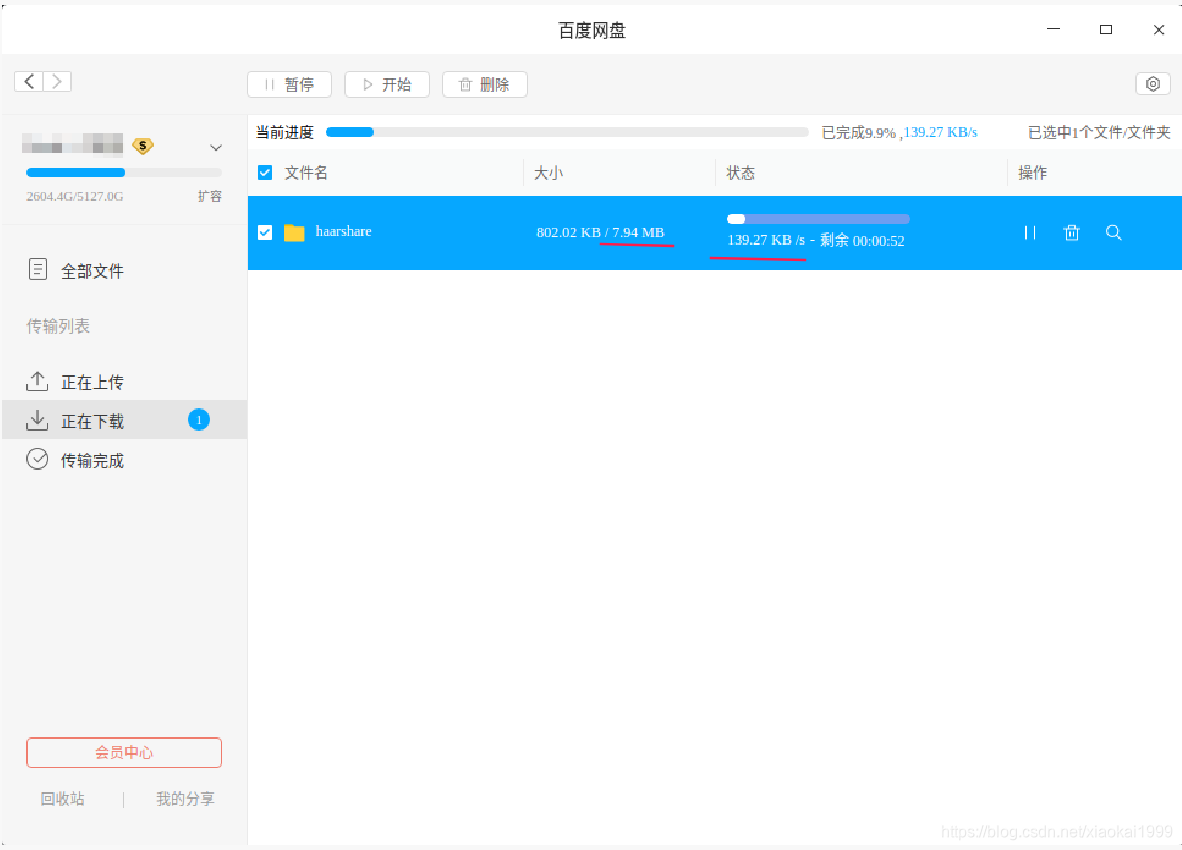Click the 当前进度 overall progress bar

click(567, 132)
